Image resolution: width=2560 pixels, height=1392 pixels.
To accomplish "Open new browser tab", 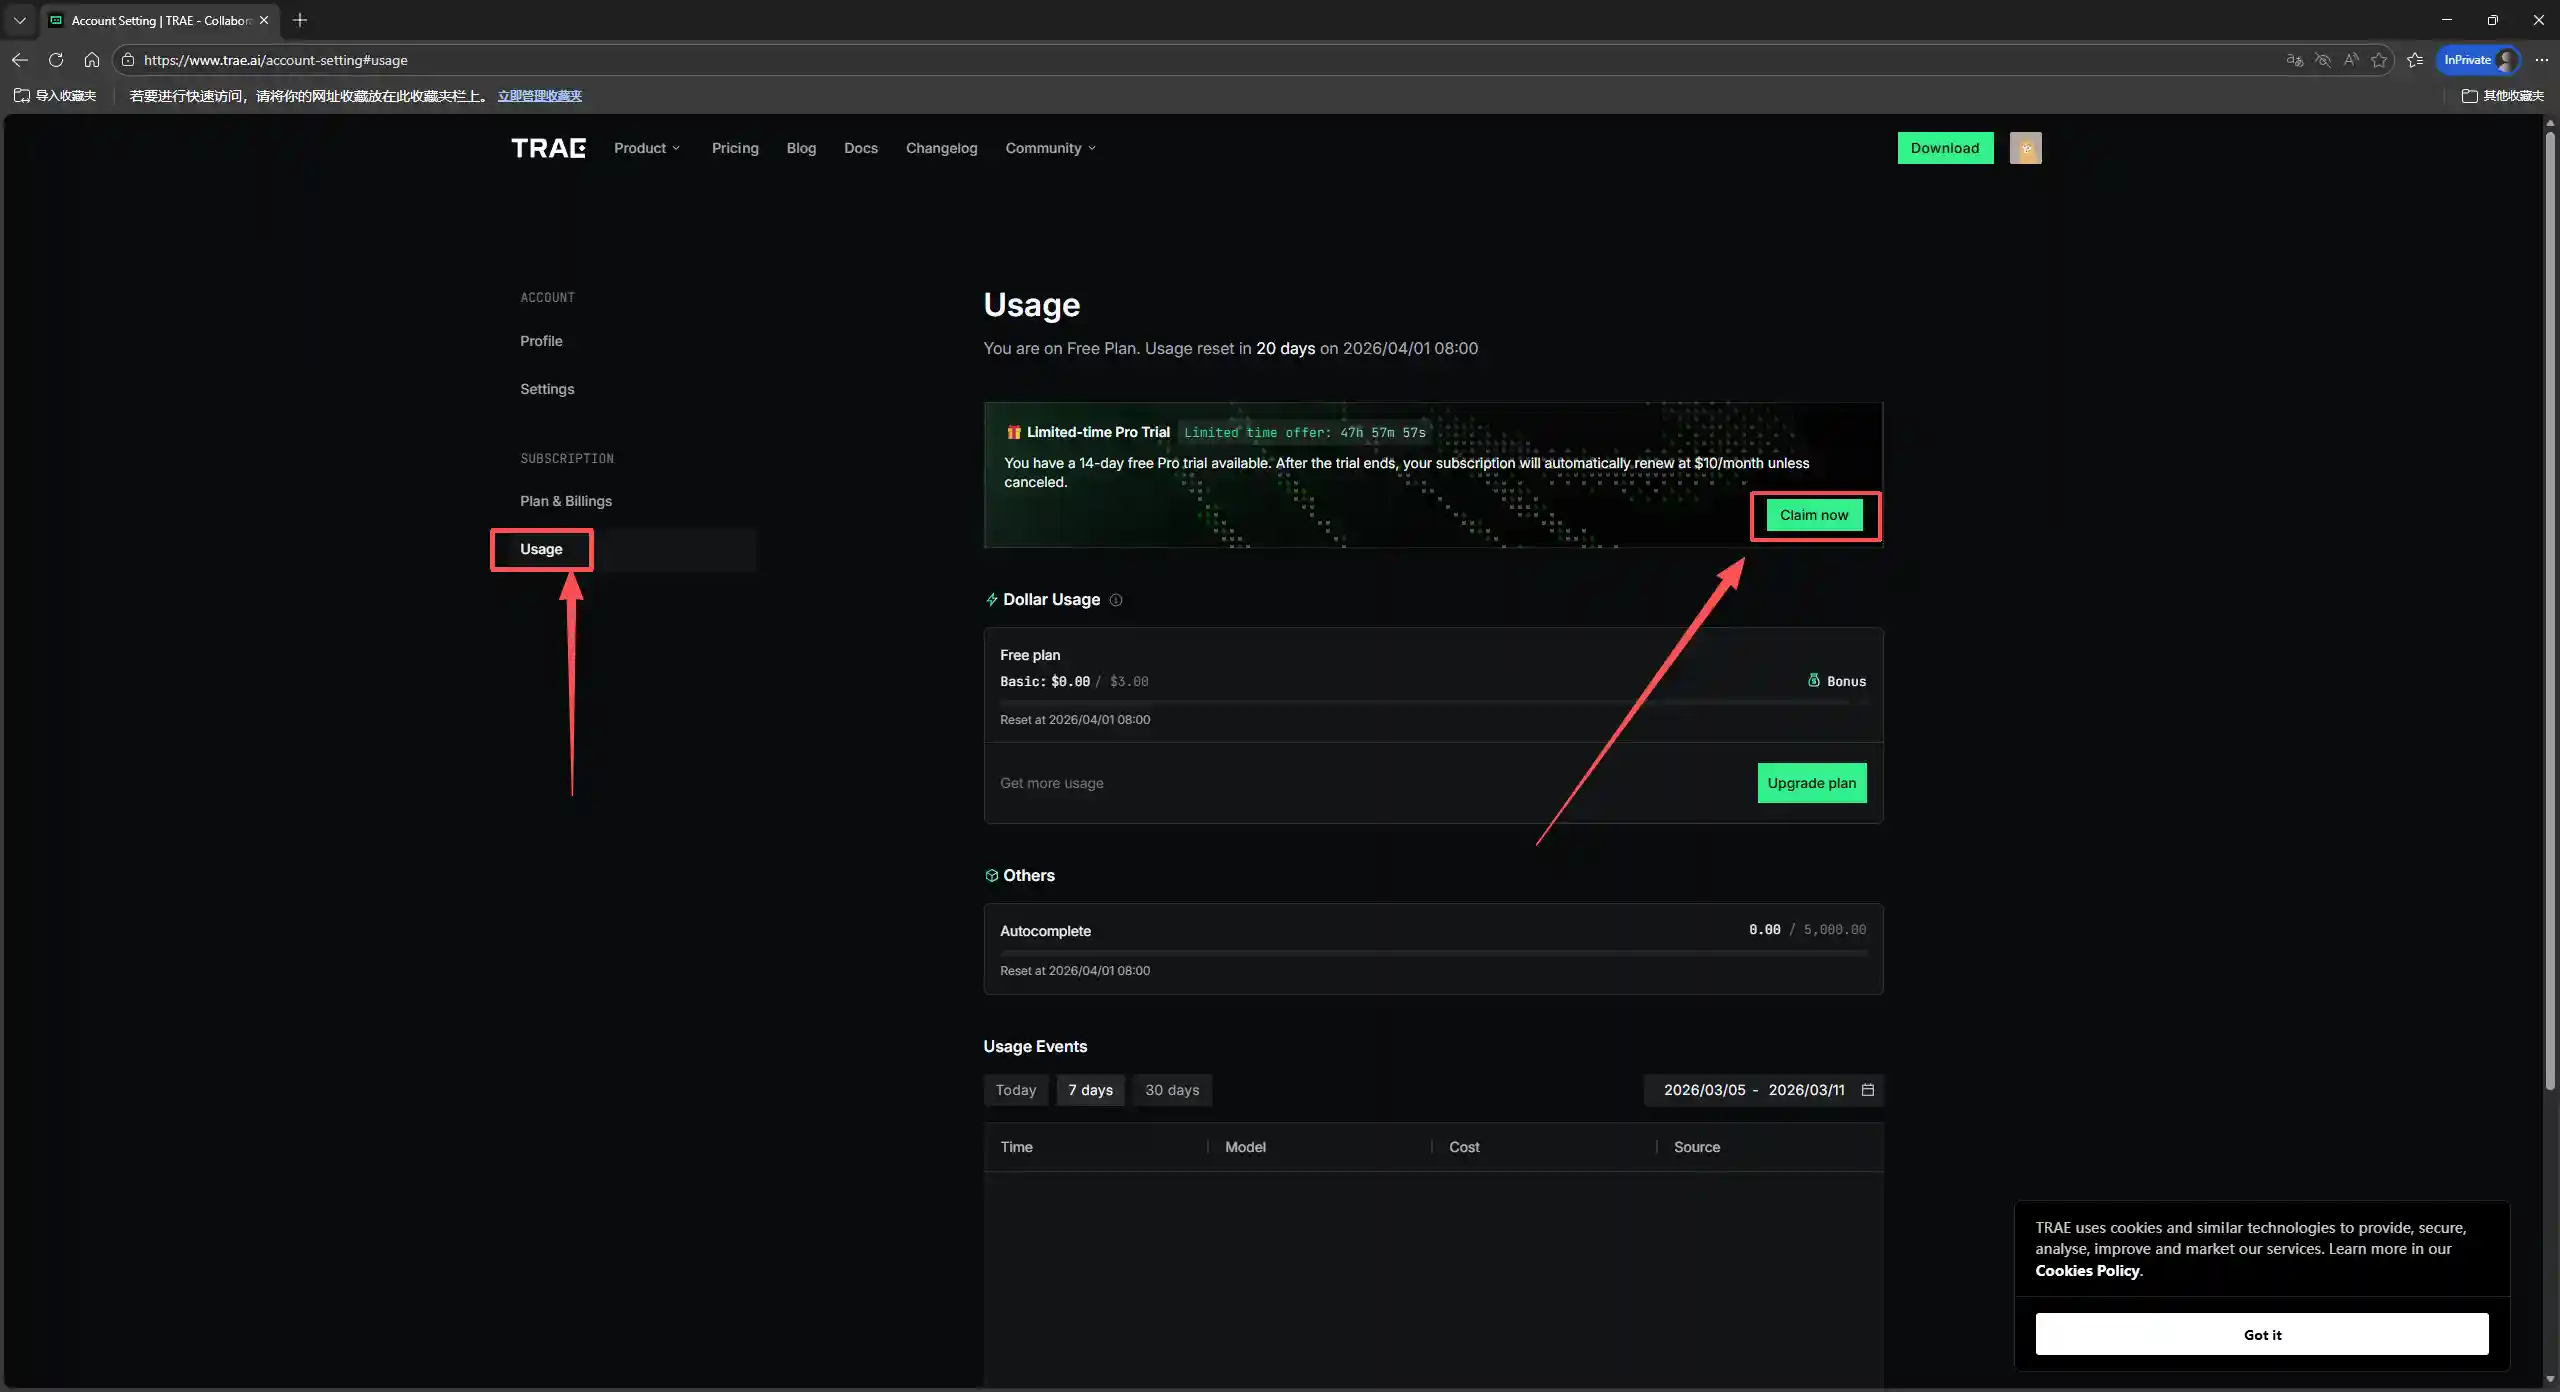I will [x=300, y=20].
